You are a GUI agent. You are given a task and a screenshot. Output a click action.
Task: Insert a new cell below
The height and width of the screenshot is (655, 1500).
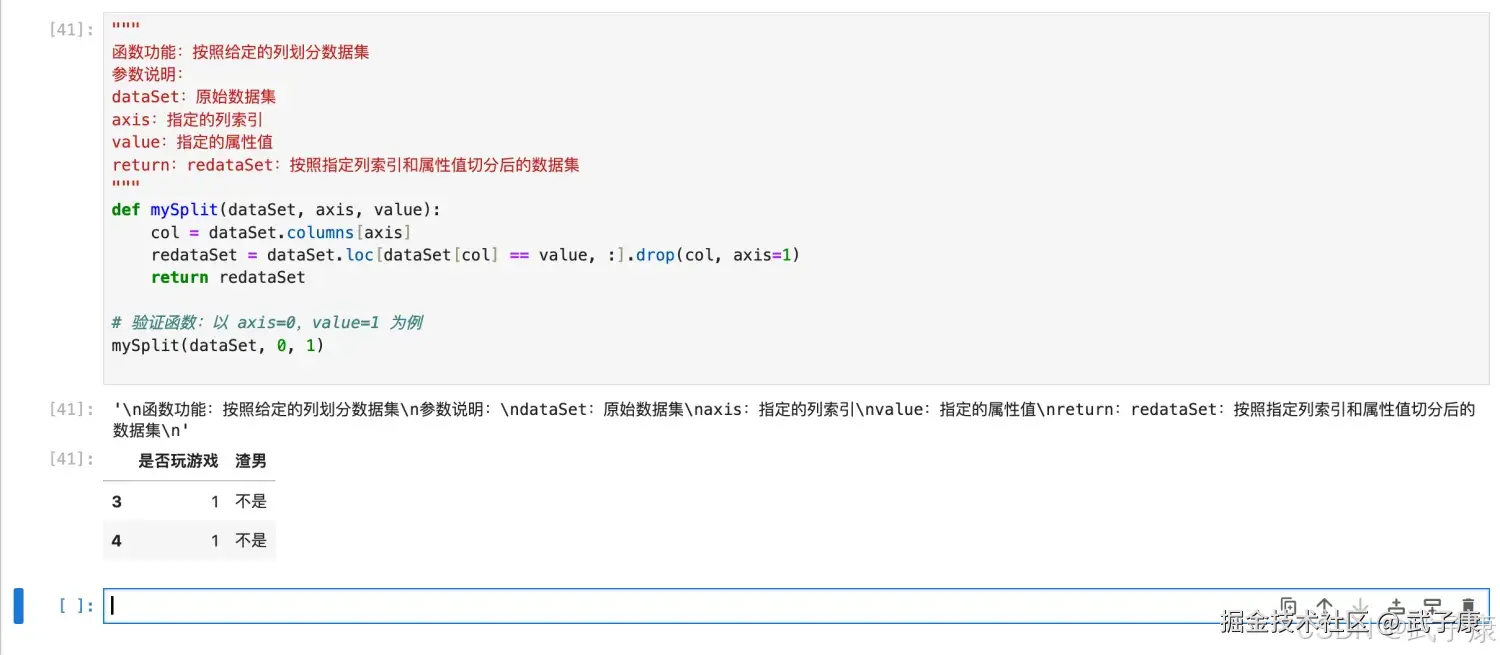pos(1432,606)
